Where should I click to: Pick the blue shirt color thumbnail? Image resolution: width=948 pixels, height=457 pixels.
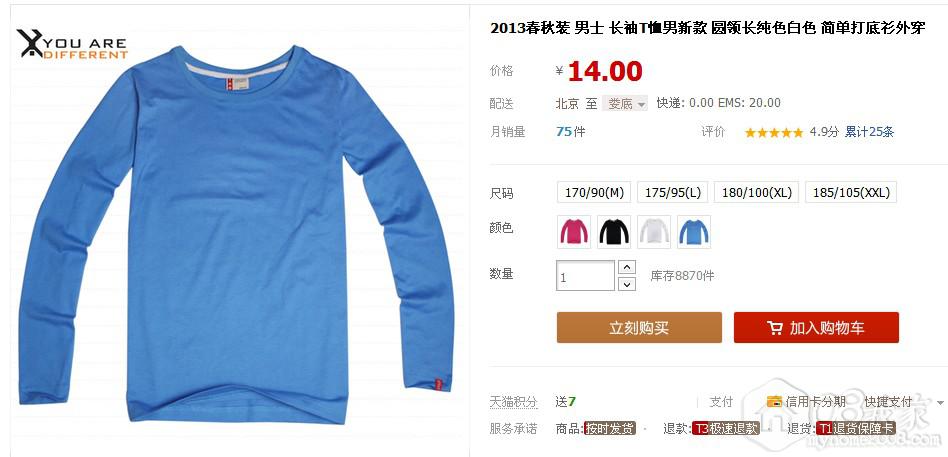tap(694, 232)
